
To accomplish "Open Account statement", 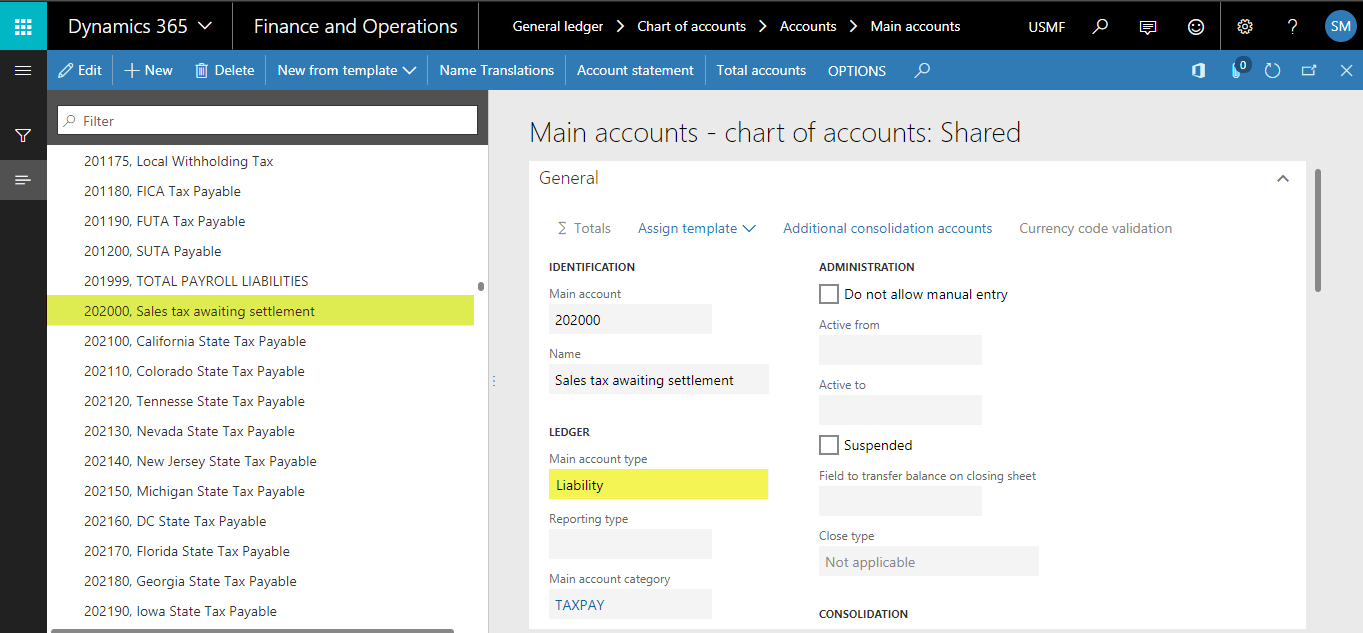I will tap(635, 70).
